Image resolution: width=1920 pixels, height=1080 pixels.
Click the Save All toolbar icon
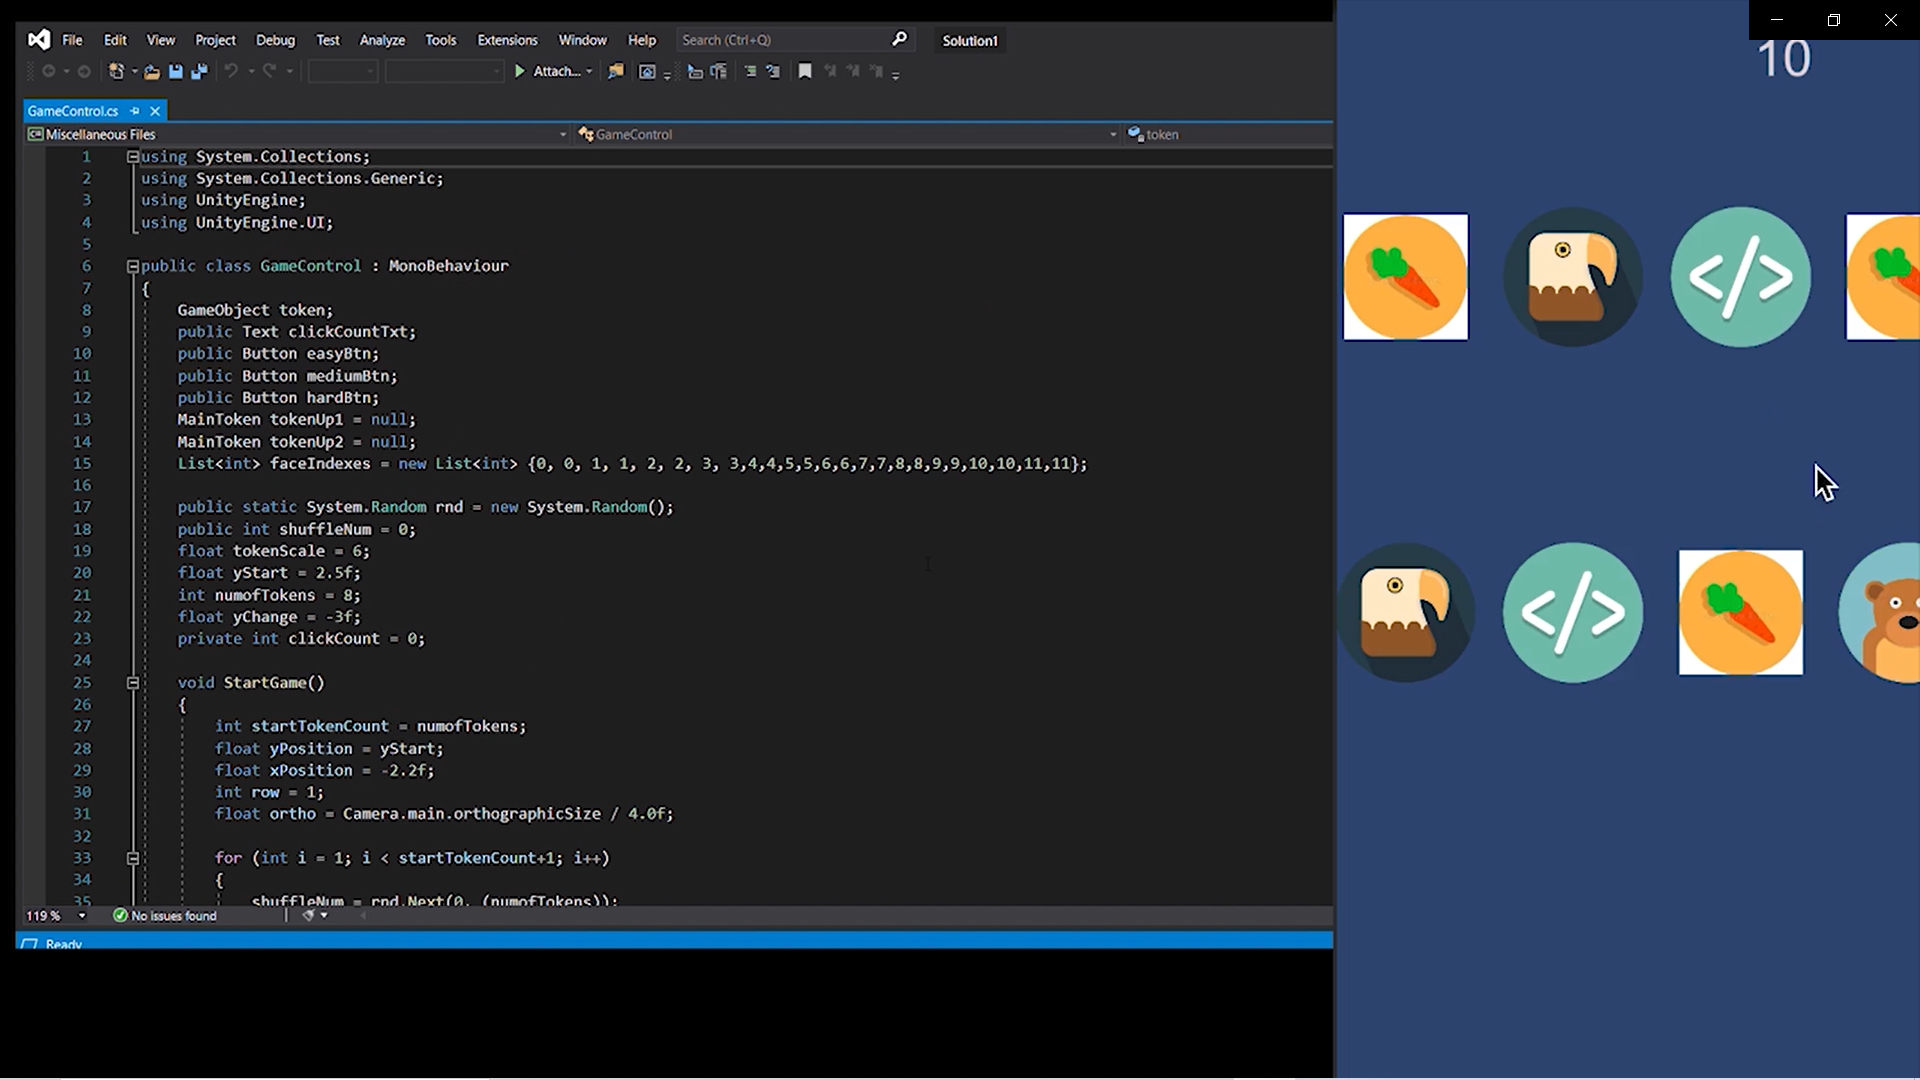pos(199,71)
